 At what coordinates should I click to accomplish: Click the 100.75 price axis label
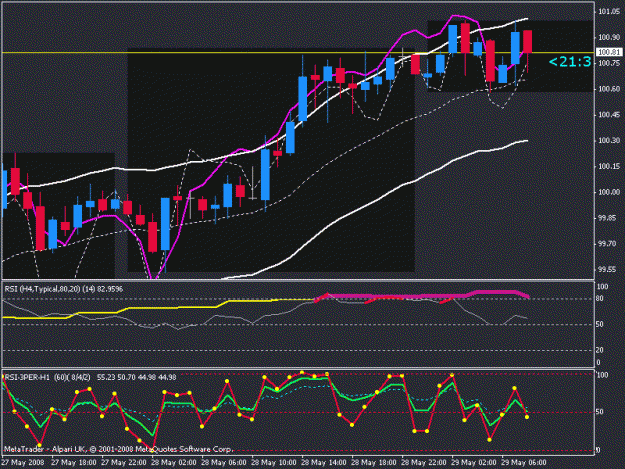(609, 63)
